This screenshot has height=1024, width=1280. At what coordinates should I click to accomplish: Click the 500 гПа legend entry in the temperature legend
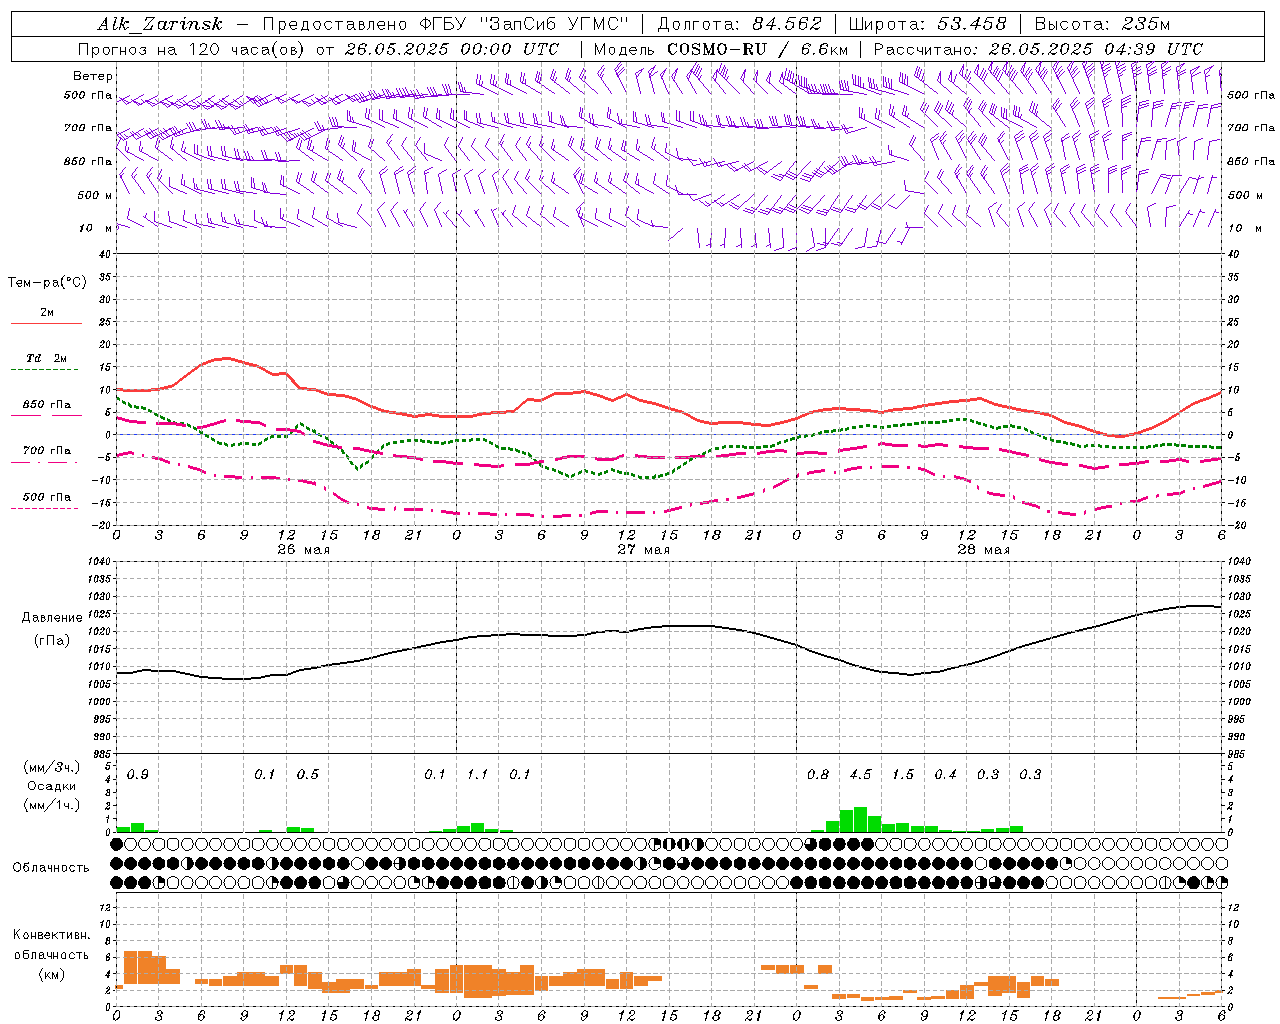tap(47, 497)
